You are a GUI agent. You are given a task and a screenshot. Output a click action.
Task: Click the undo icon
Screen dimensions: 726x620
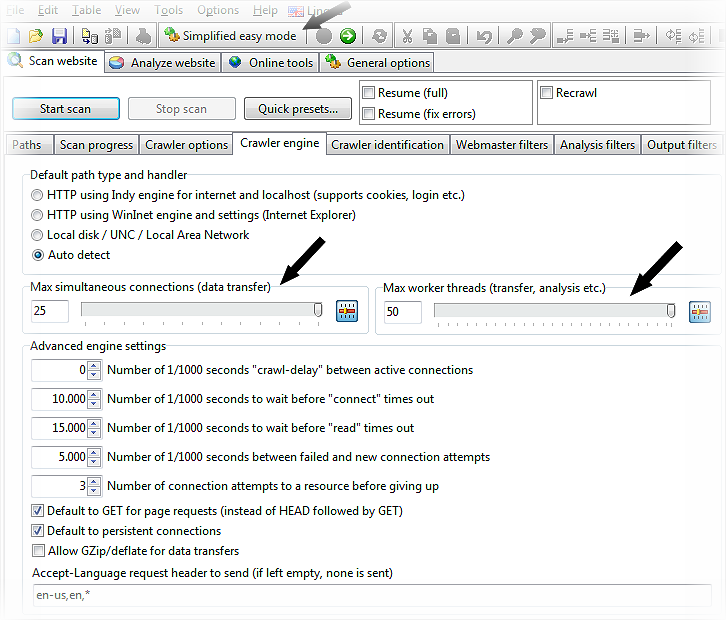point(484,36)
